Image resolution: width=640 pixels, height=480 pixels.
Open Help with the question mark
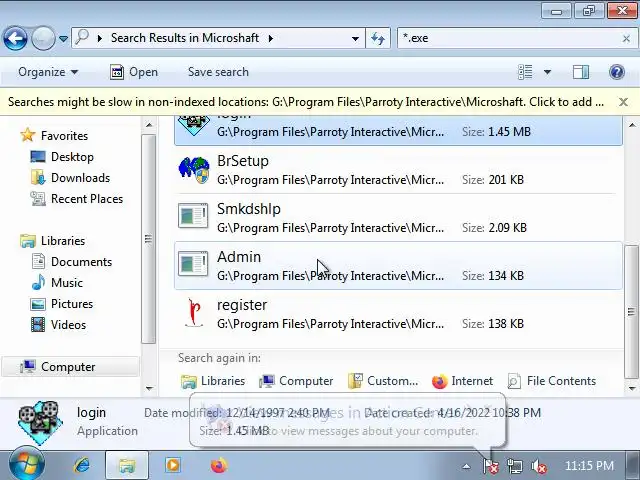pyautogui.click(x=617, y=72)
